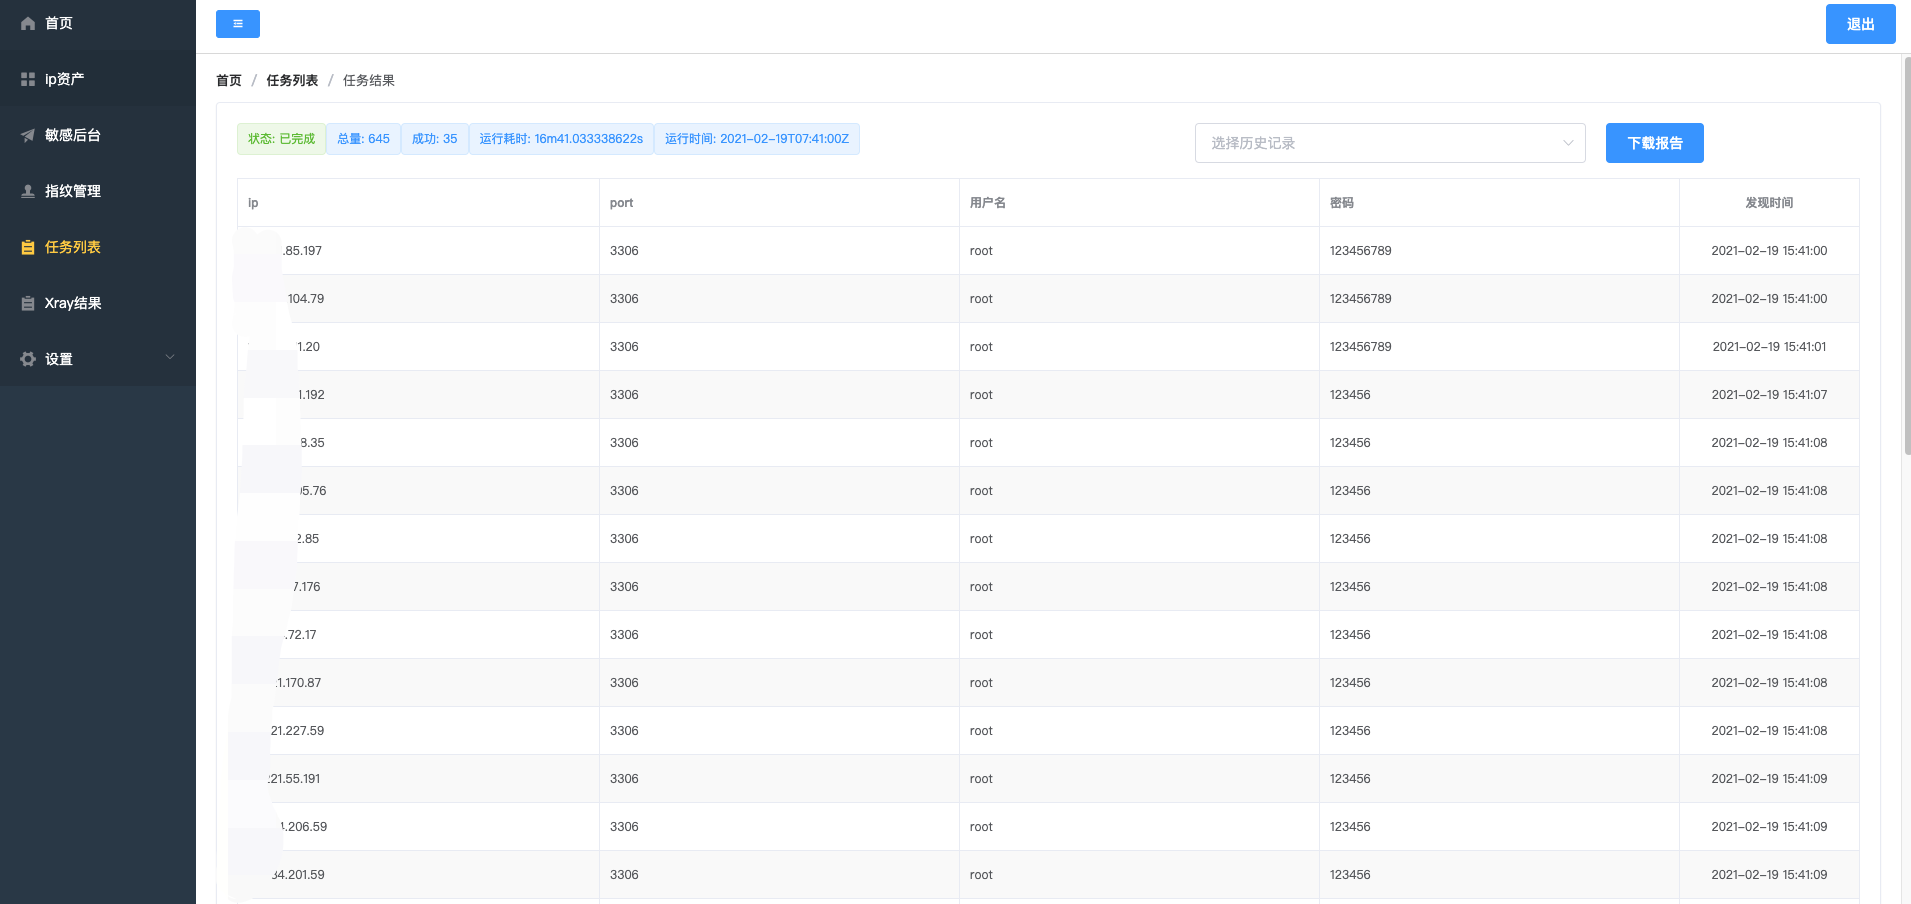Image resolution: width=1911 pixels, height=904 pixels.
Task: Click the discovery time in the 21.55.191 row
Action: click(1769, 779)
